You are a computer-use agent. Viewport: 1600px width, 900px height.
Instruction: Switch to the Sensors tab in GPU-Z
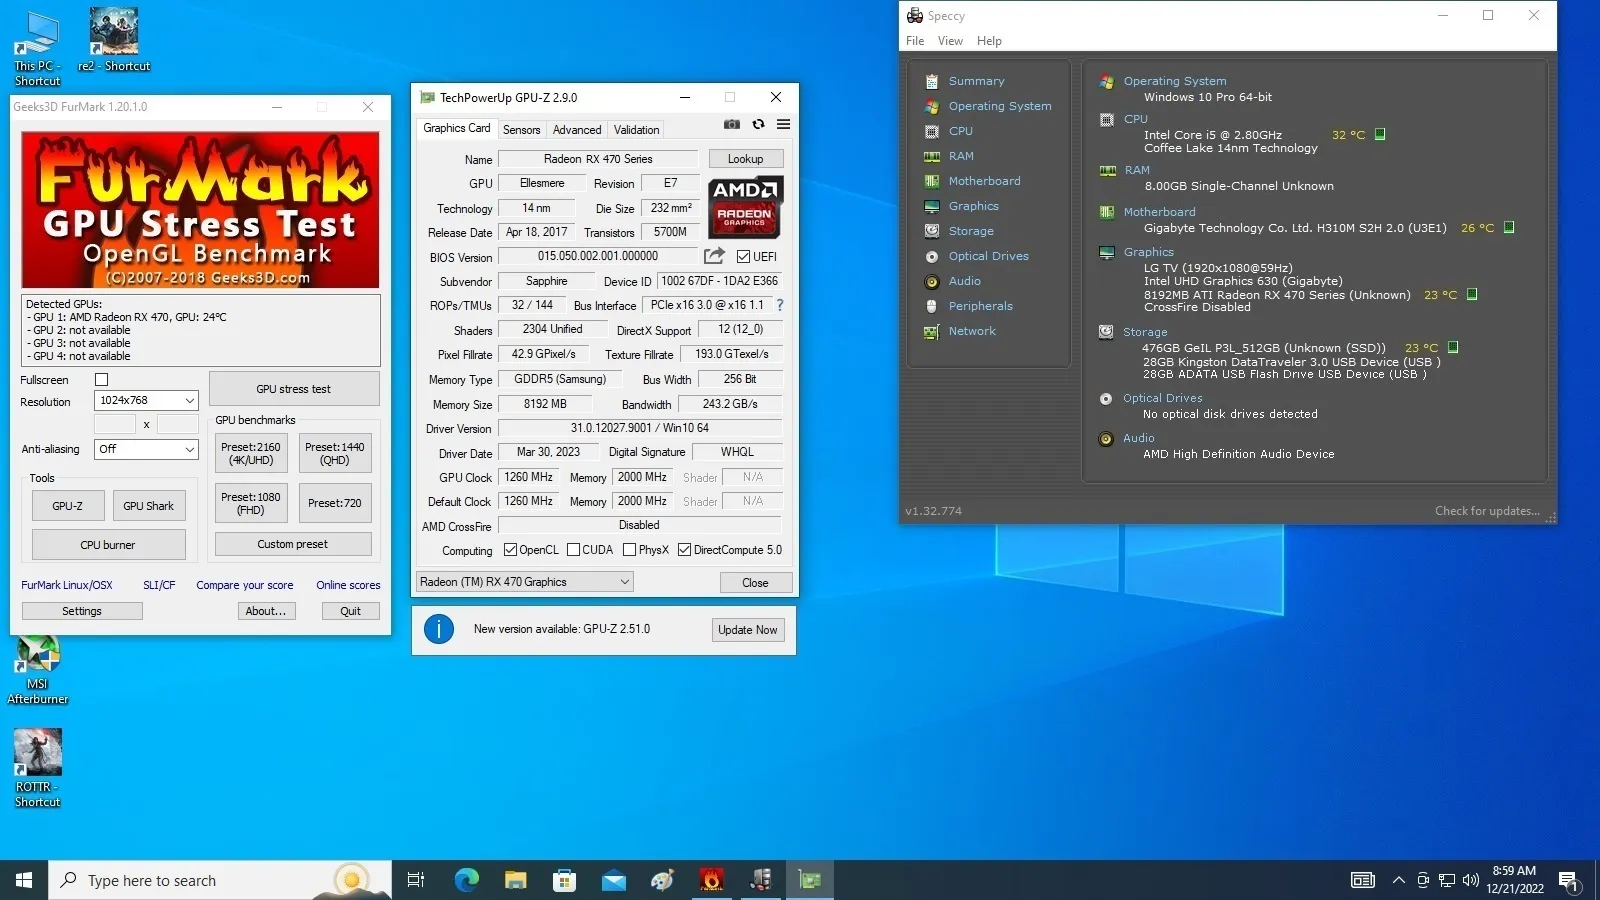(x=521, y=129)
